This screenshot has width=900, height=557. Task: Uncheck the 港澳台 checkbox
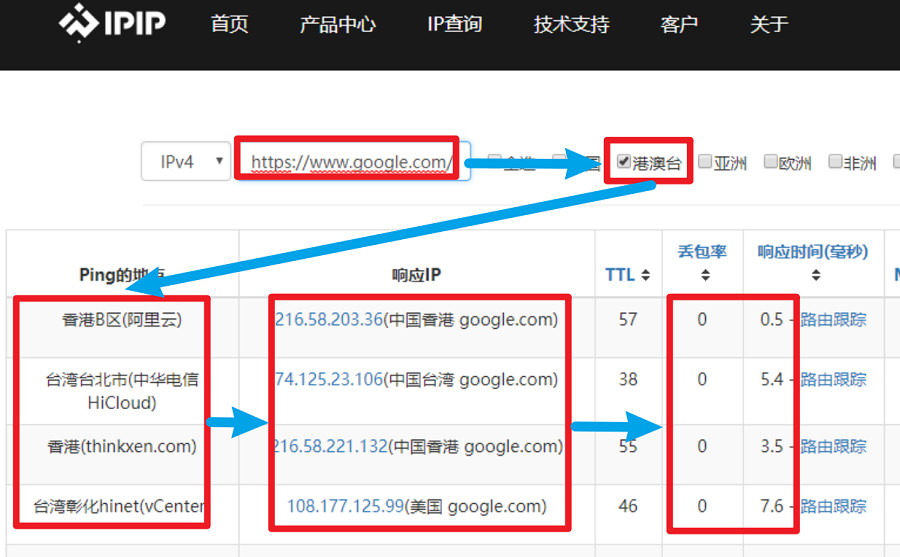(x=625, y=162)
